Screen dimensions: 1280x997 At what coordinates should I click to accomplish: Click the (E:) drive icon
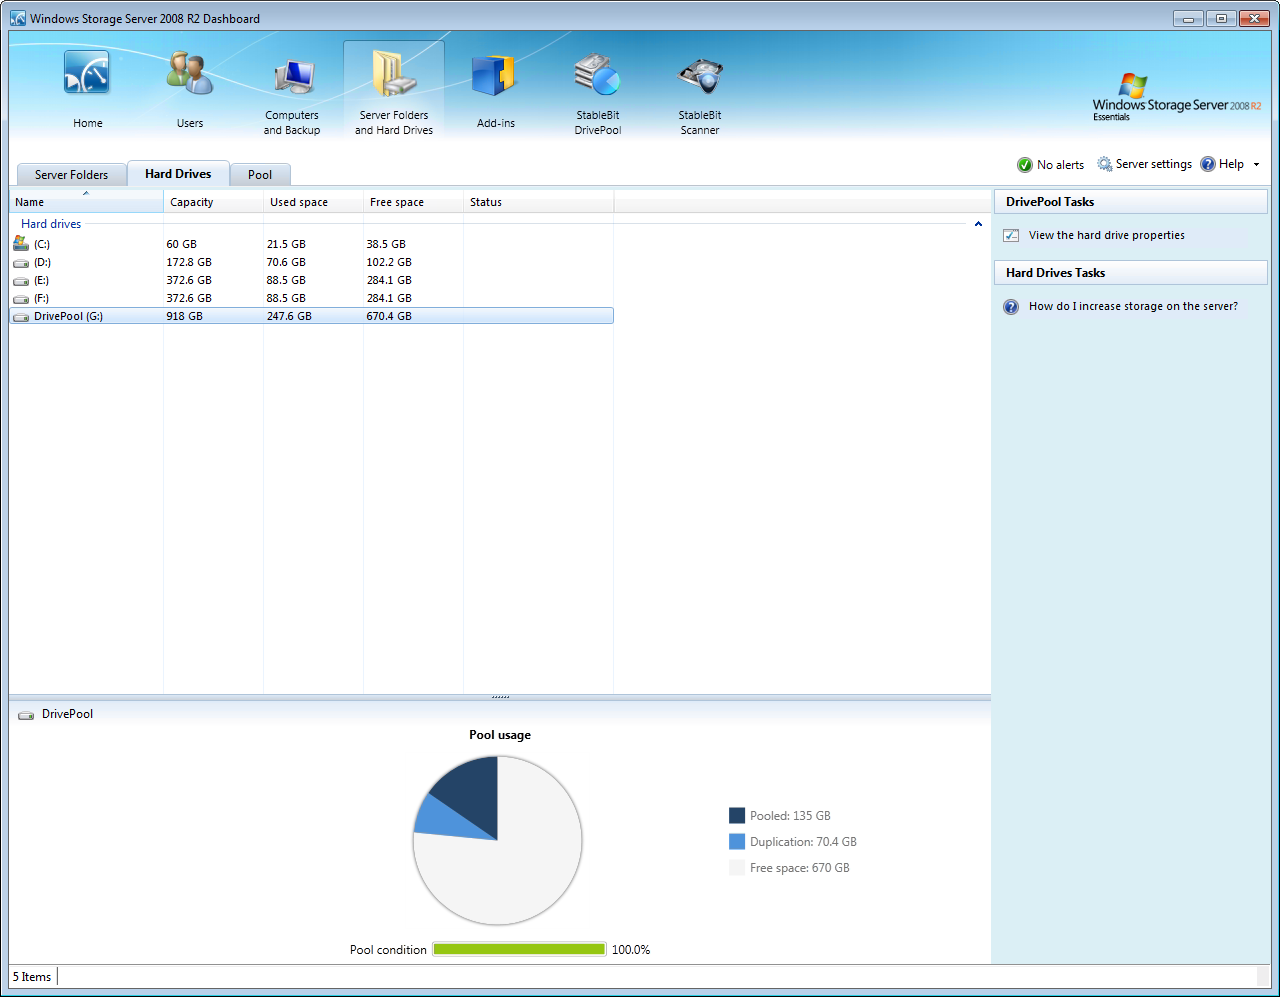[x=21, y=280]
